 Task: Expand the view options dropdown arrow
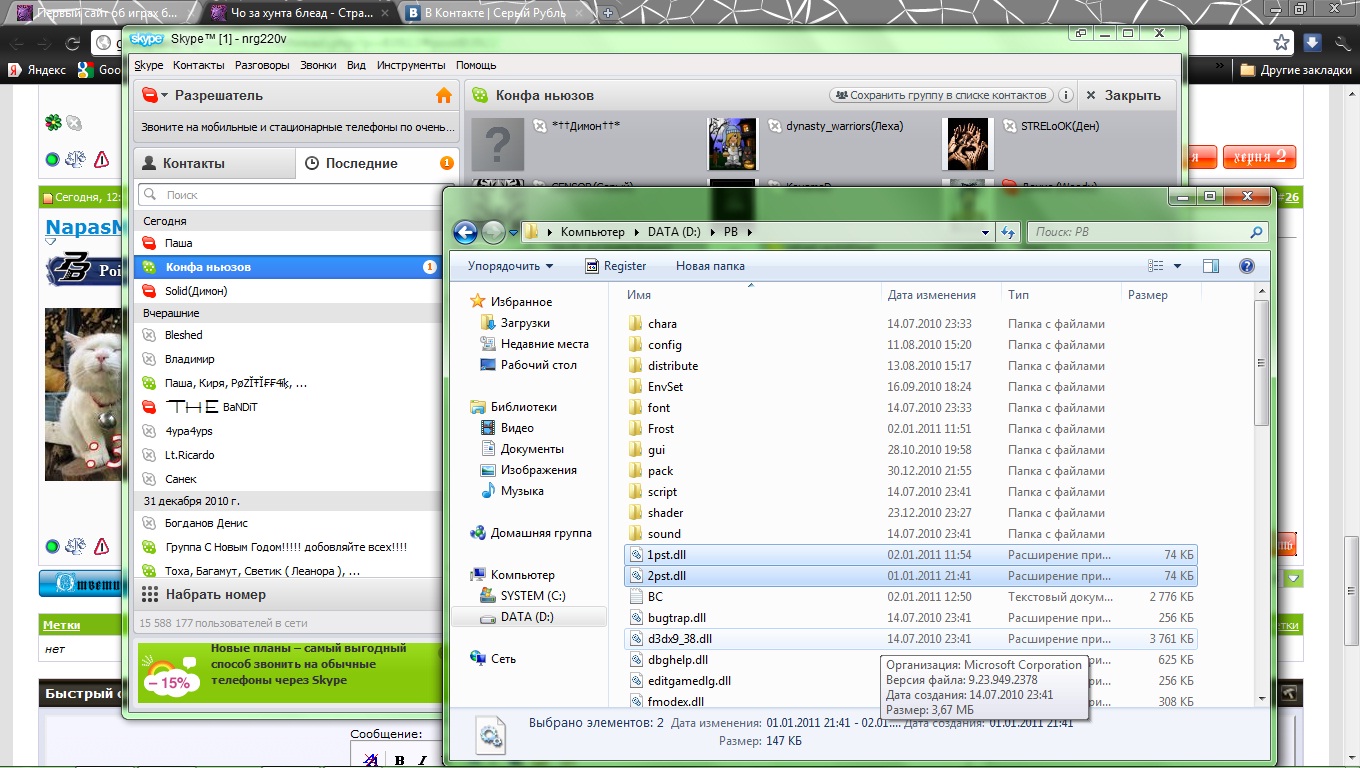click(1177, 266)
